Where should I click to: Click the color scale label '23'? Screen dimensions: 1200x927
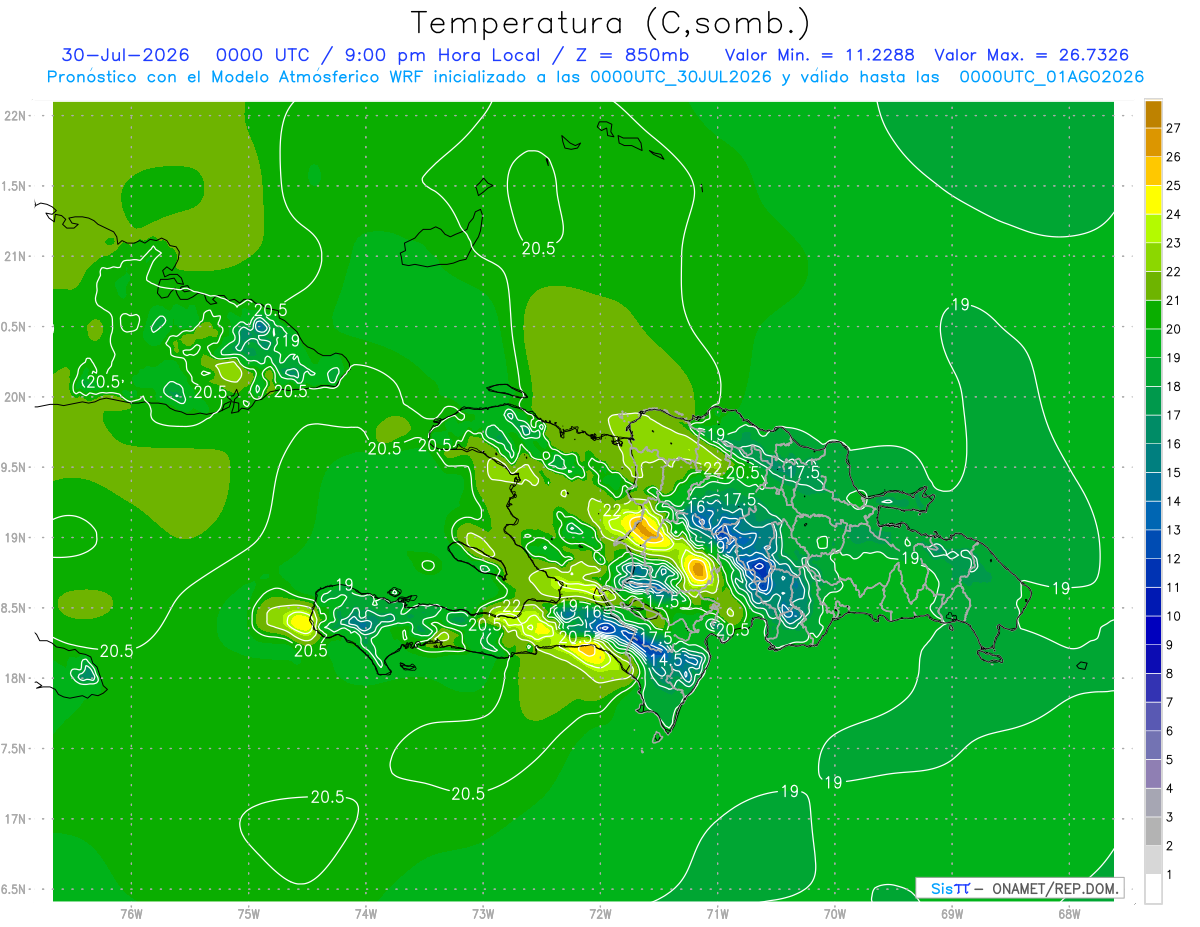(1173, 243)
